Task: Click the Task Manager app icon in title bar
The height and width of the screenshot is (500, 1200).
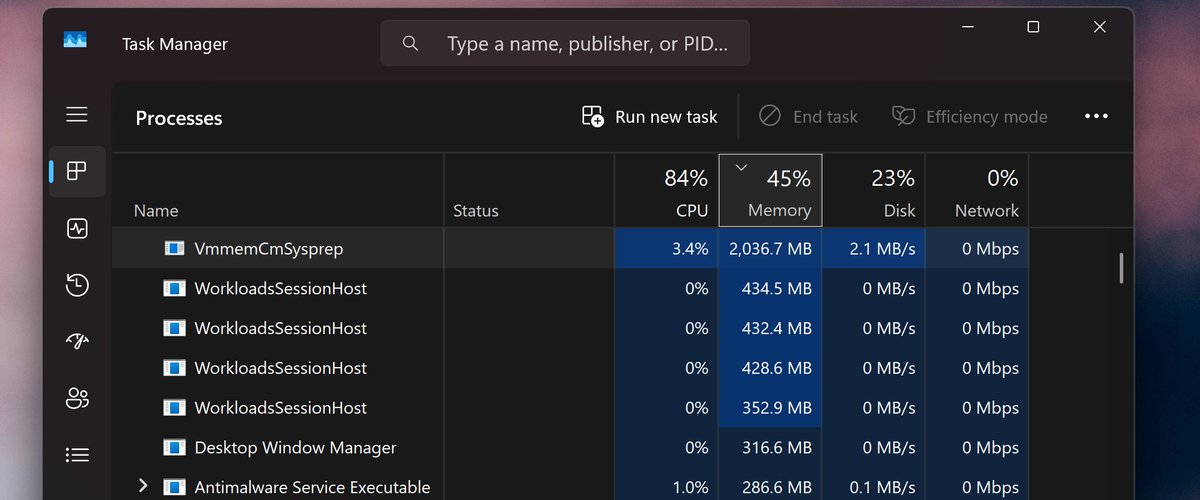Action: pyautogui.click(x=75, y=41)
